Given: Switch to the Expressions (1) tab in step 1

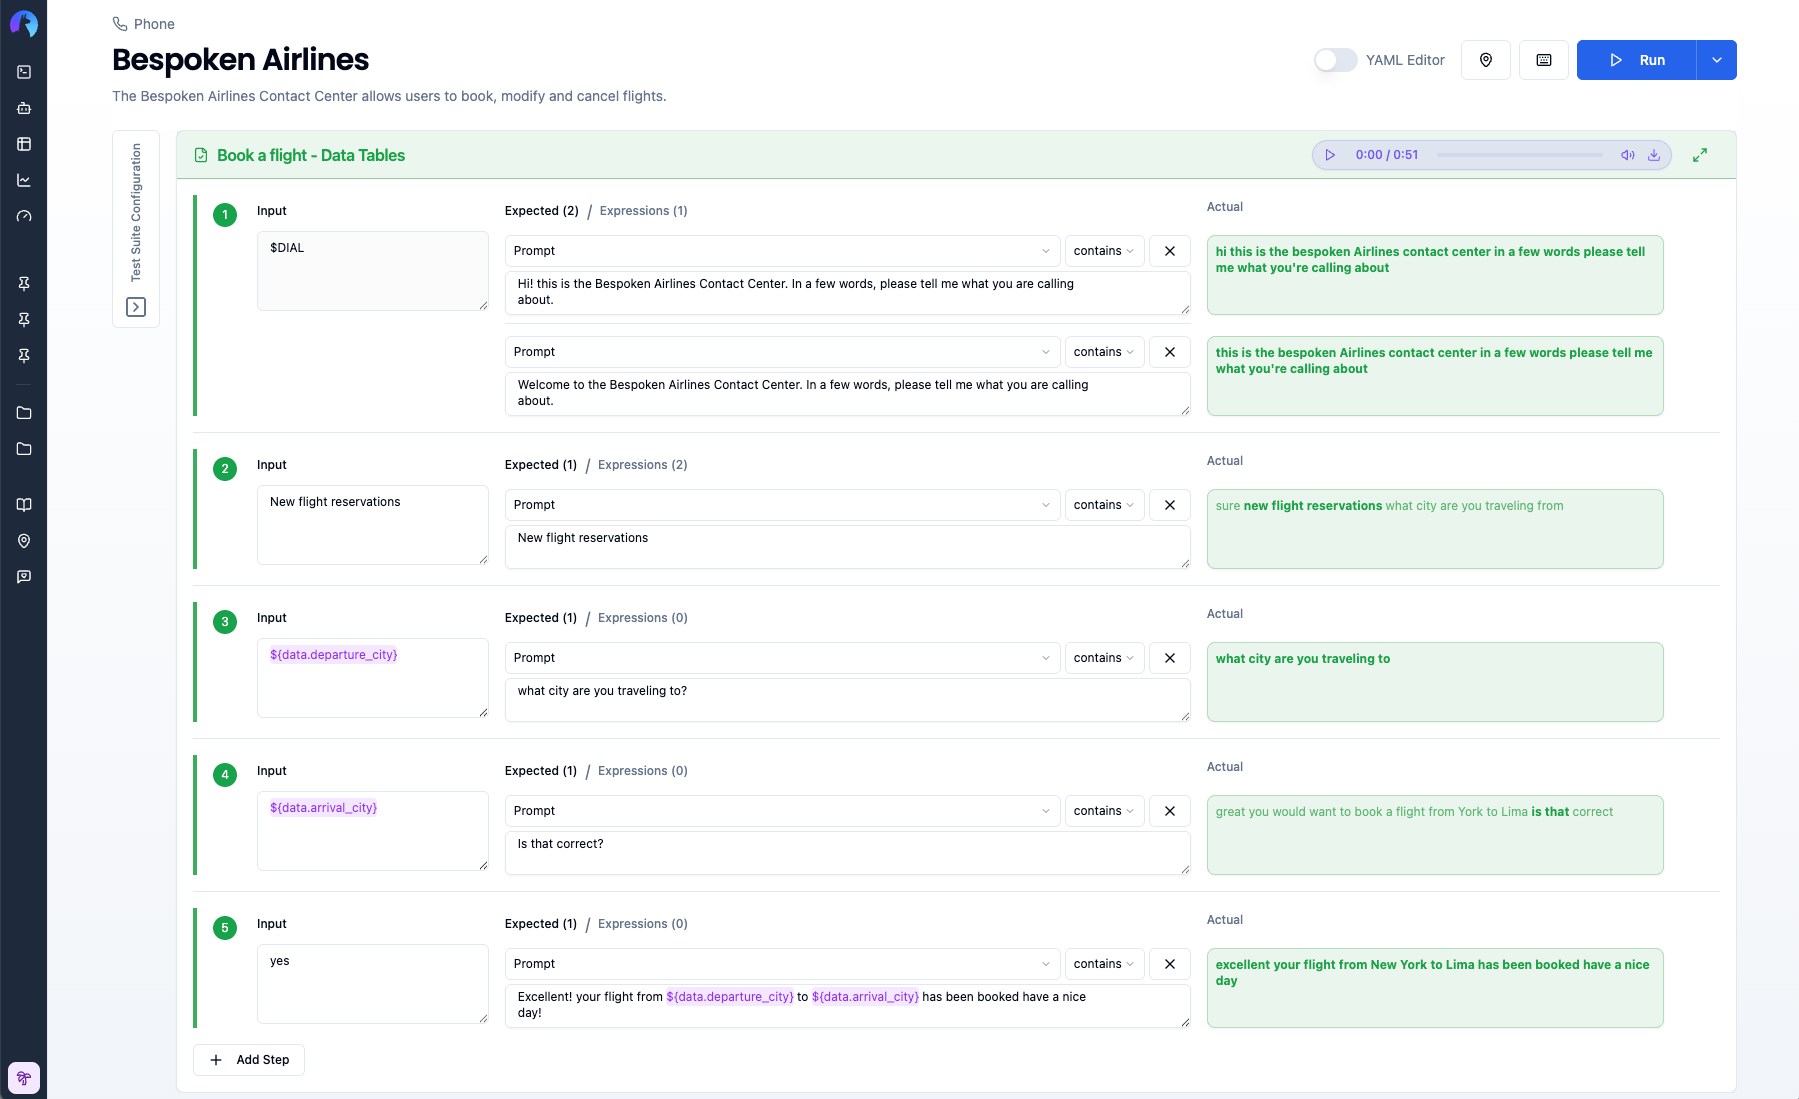Looking at the screenshot, I should 643,211.
